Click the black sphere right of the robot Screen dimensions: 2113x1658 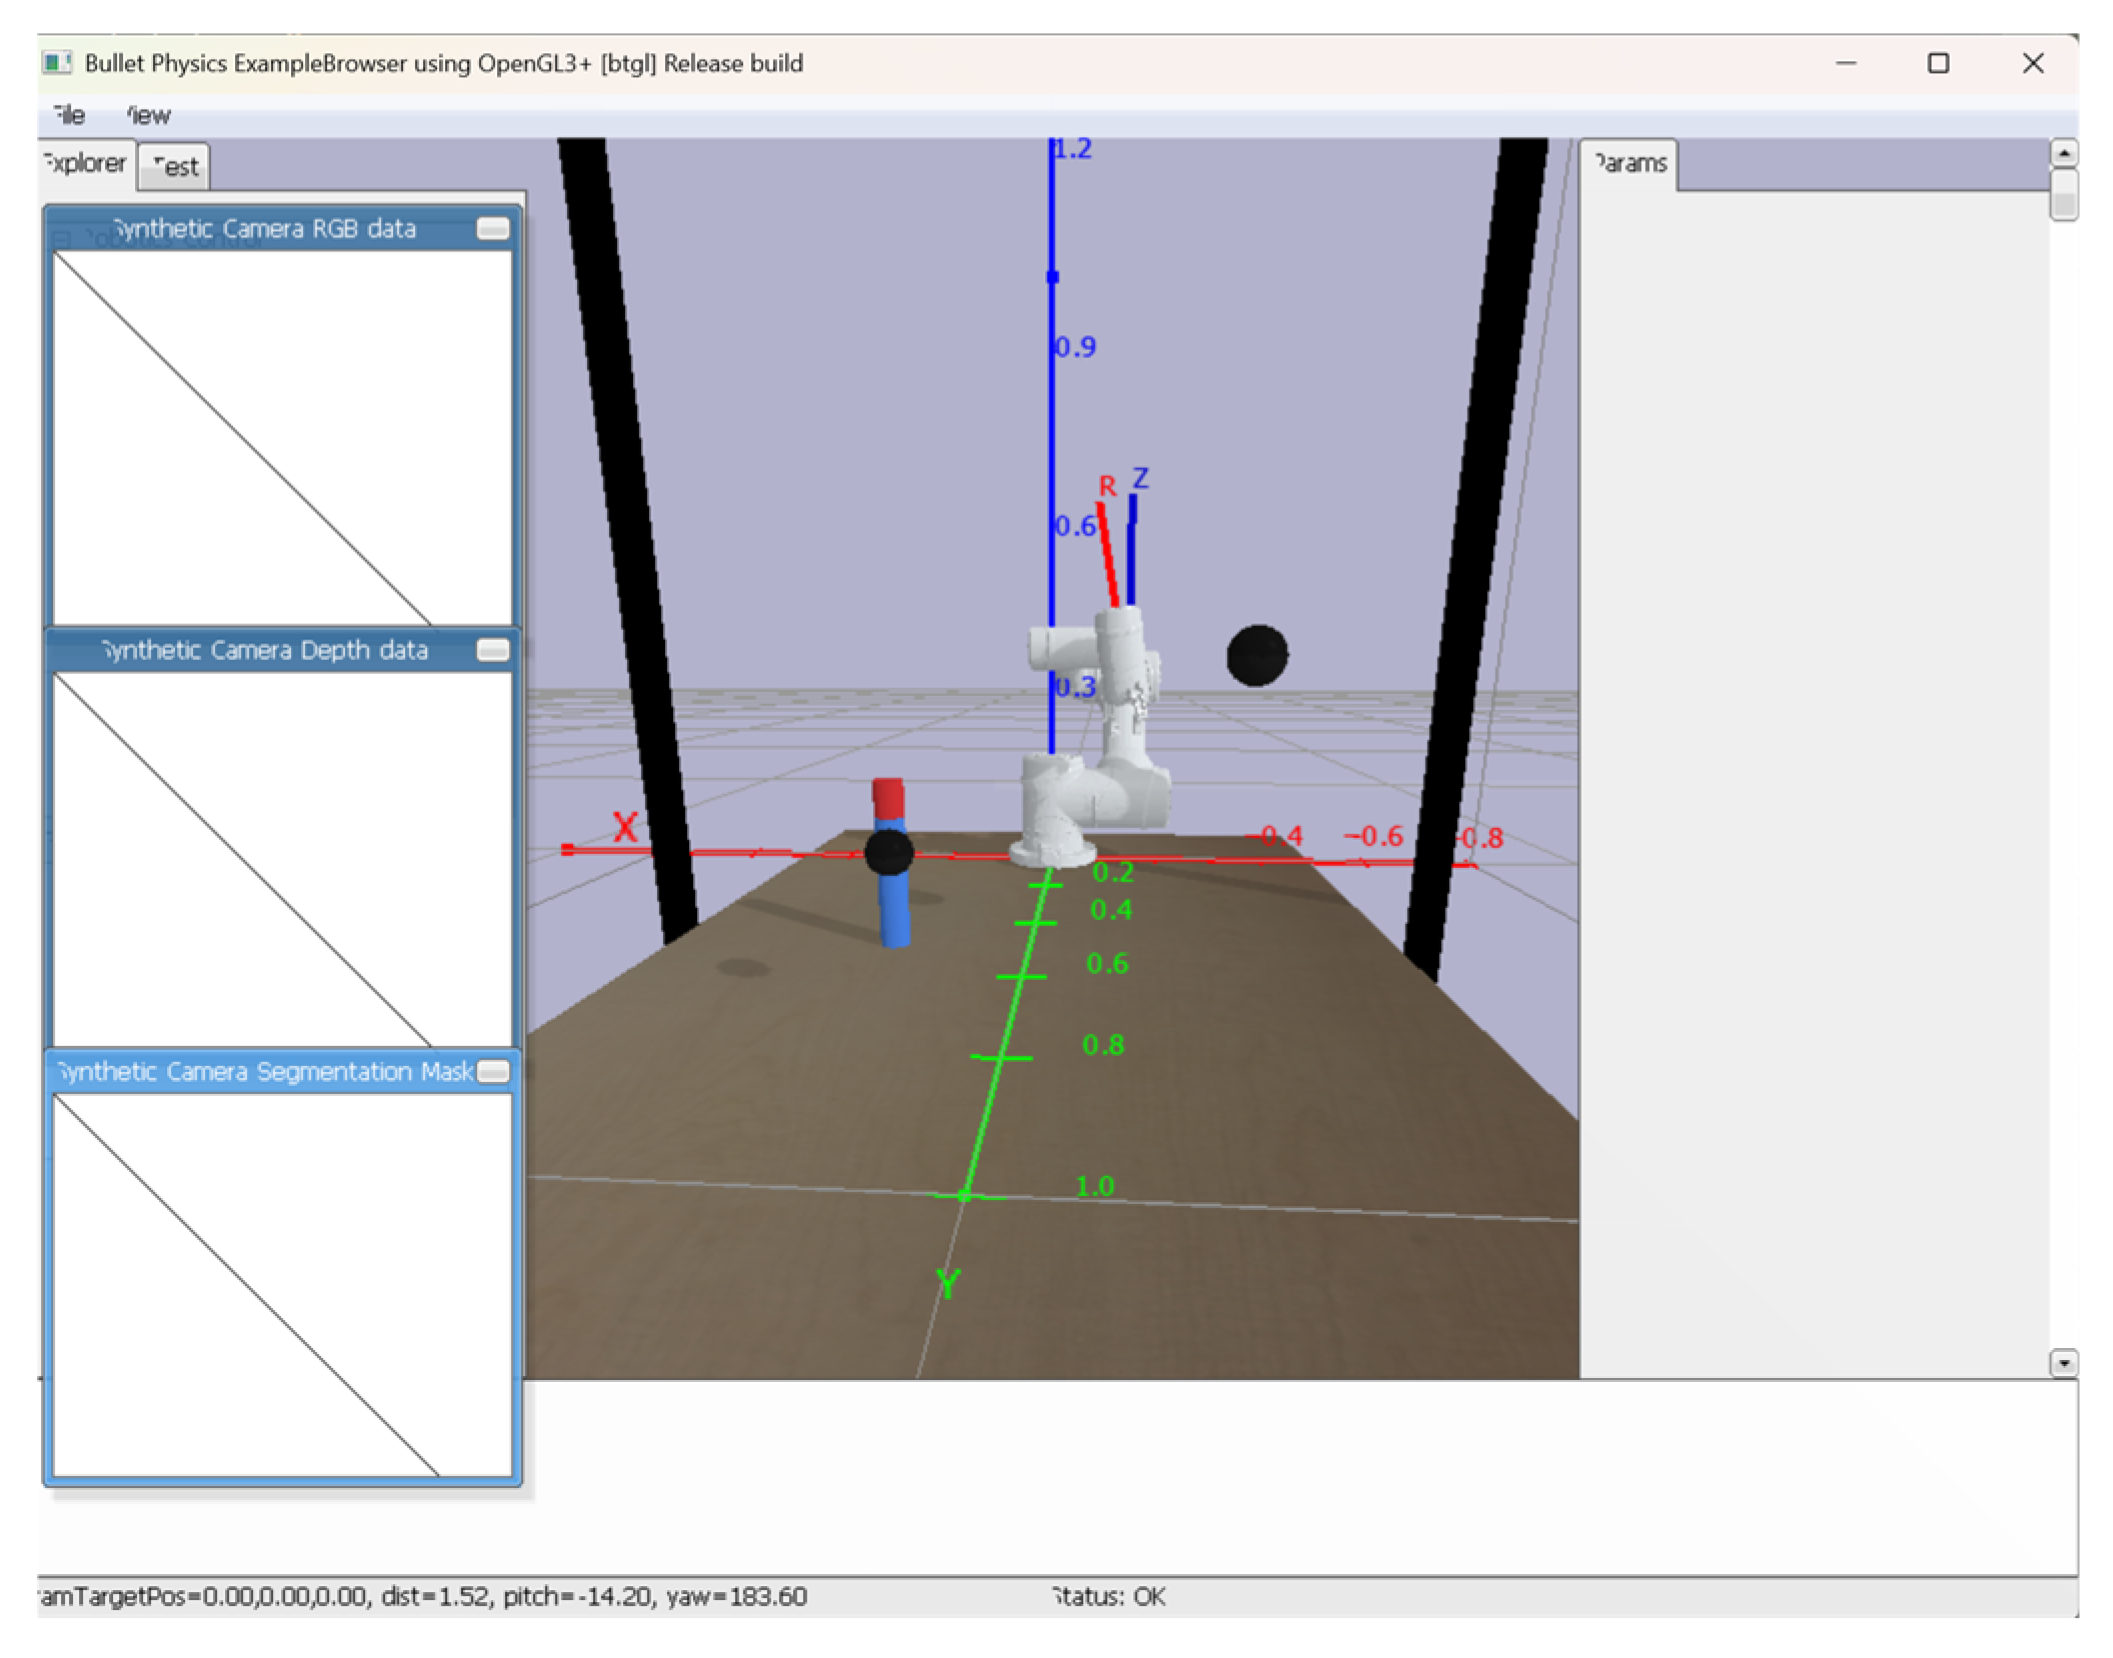1256,655
